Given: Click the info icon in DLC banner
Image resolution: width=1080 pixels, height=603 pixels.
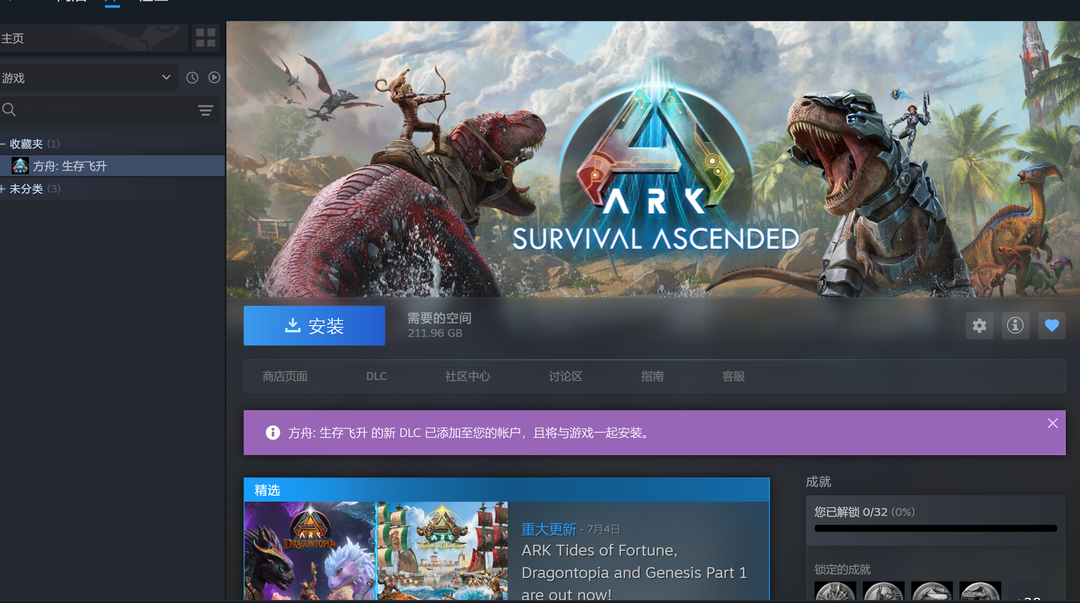Looking at the screenshot, I should pyautogui.click(x=273, y=433).
